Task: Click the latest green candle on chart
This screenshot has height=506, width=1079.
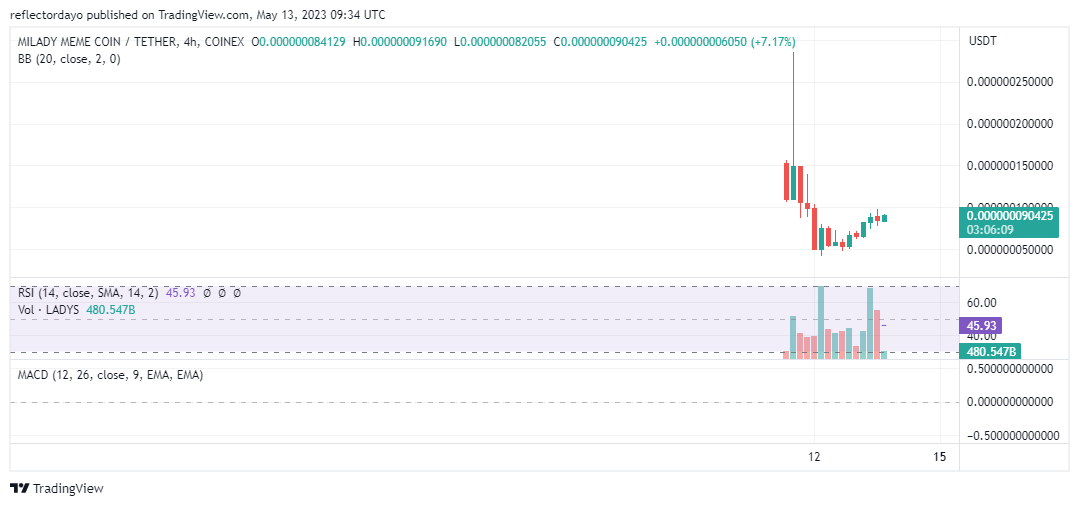Action: click(884, 218)
